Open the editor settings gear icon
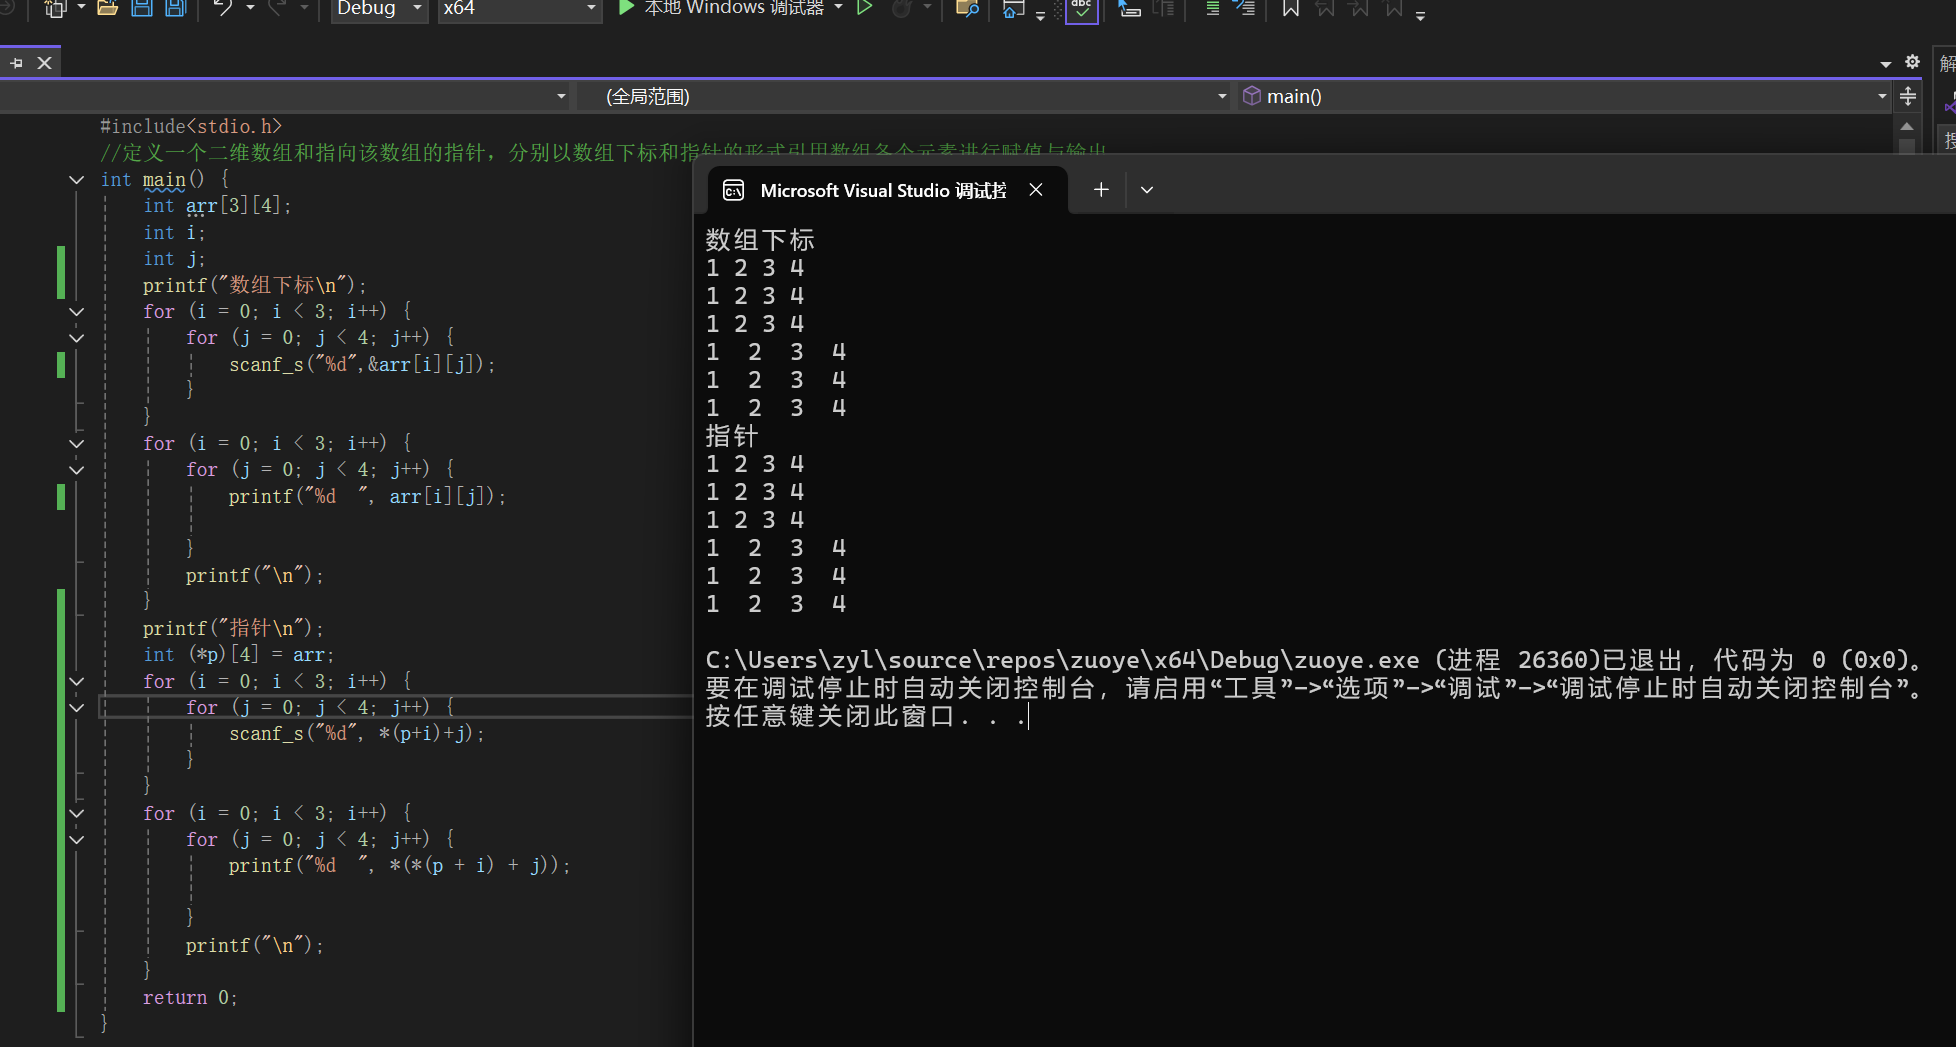 pyautogui.click(x=1912, y=62)
